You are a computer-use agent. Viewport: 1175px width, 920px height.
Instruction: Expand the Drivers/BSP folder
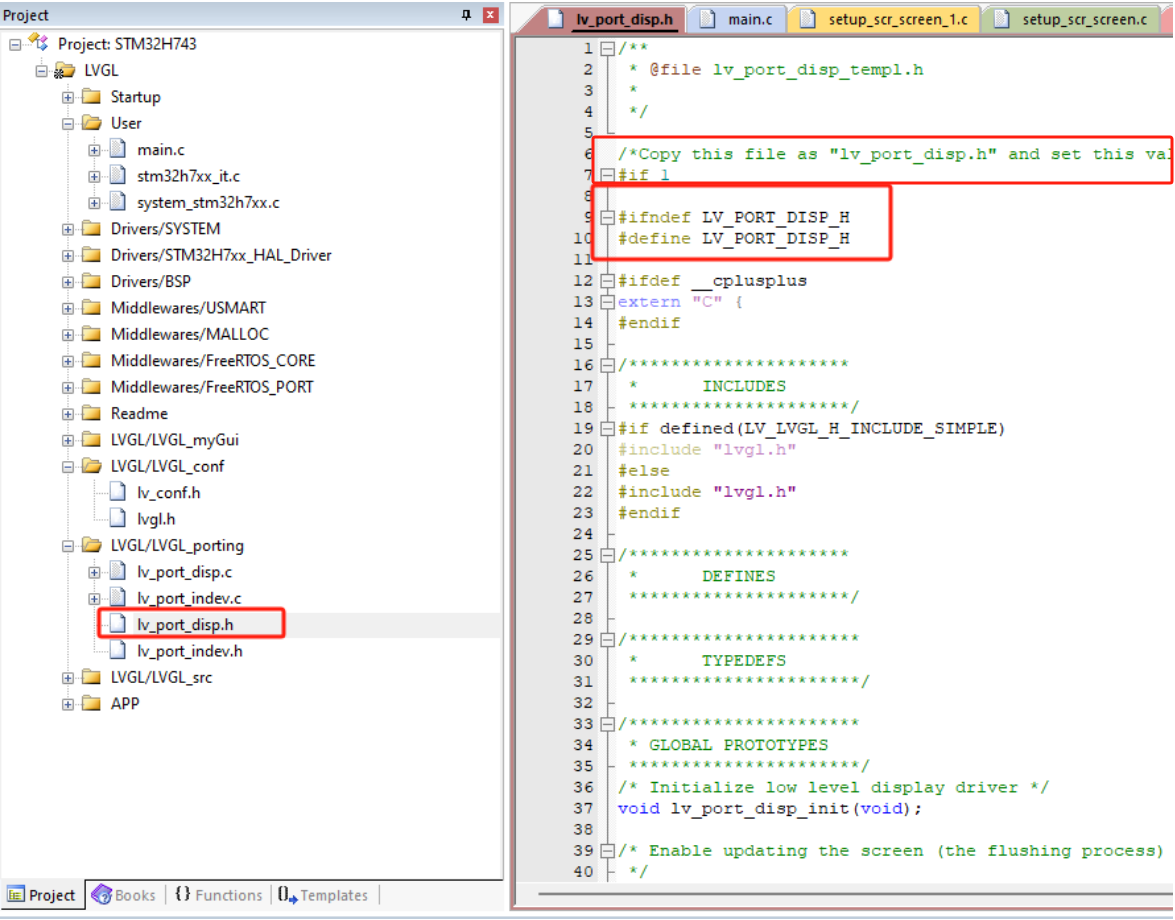coord(67,282)
